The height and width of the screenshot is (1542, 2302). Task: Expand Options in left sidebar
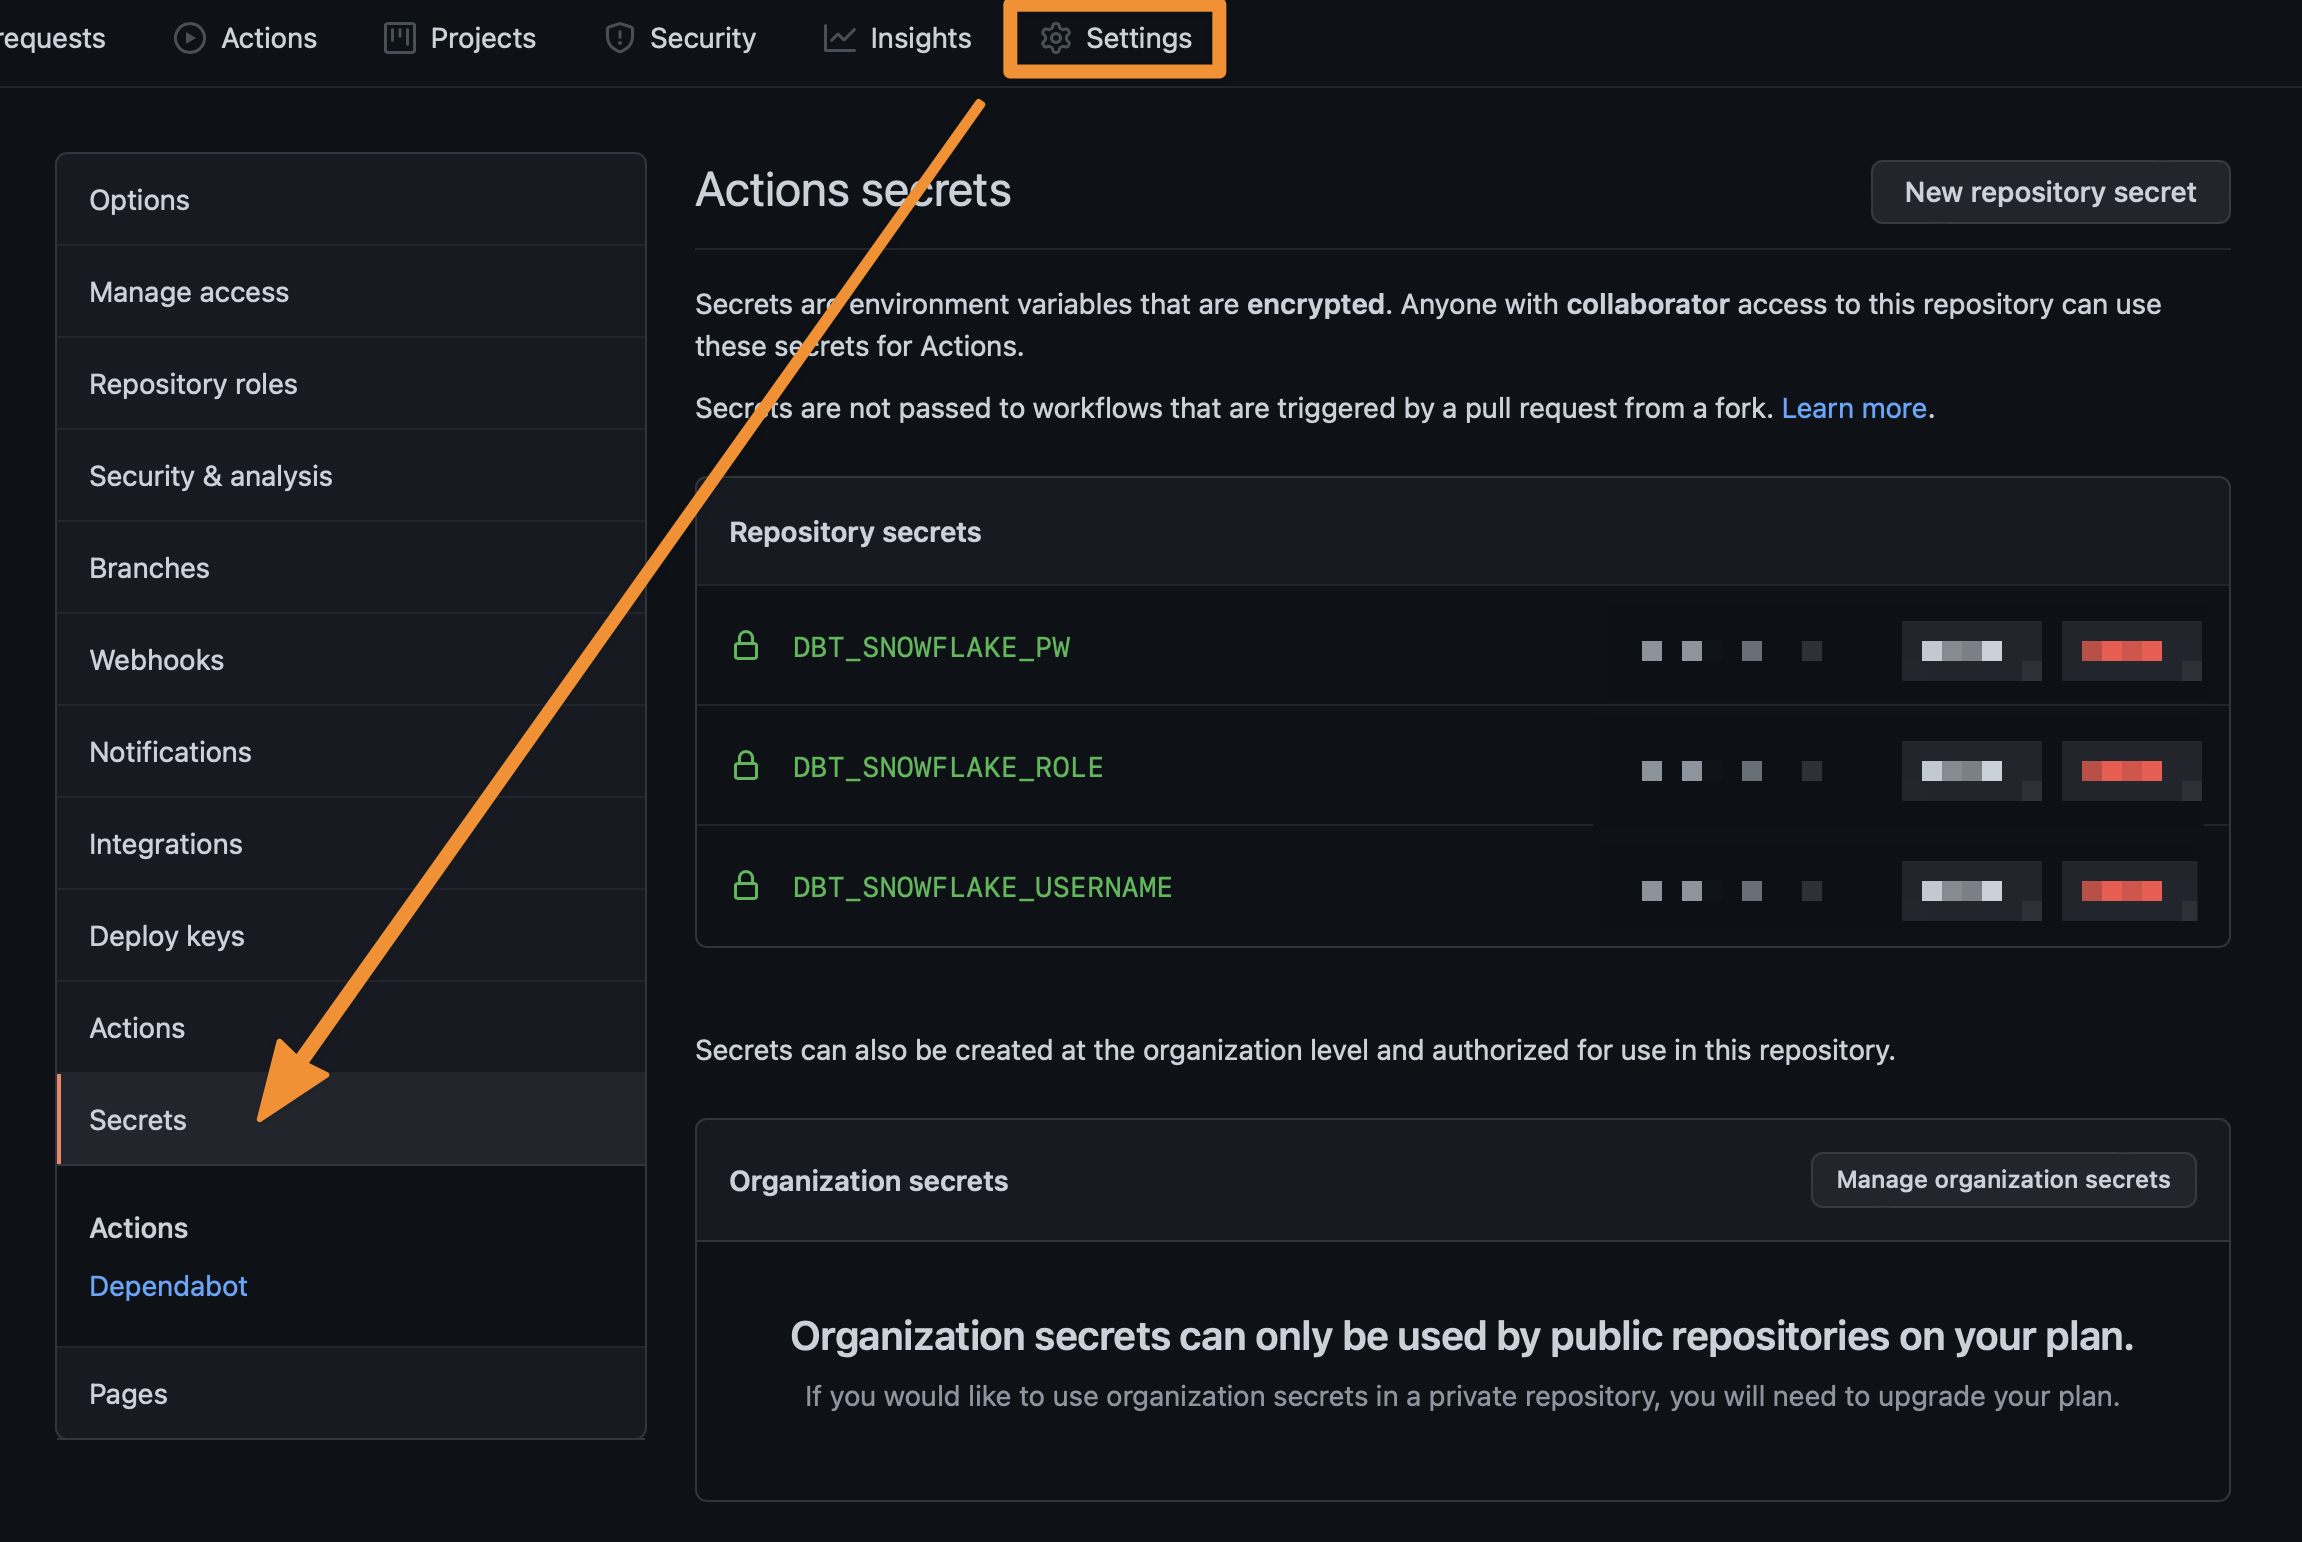pyautogui.click(x=141, y=198)
